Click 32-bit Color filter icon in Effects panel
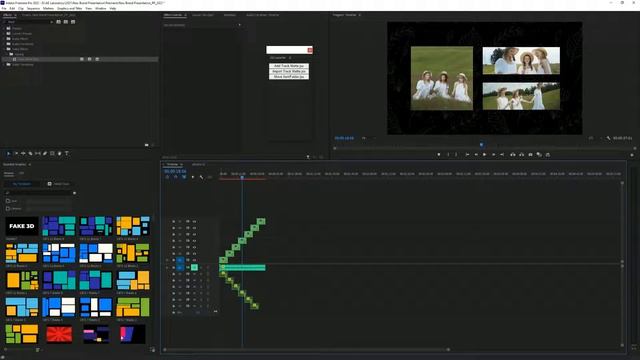 66,22
